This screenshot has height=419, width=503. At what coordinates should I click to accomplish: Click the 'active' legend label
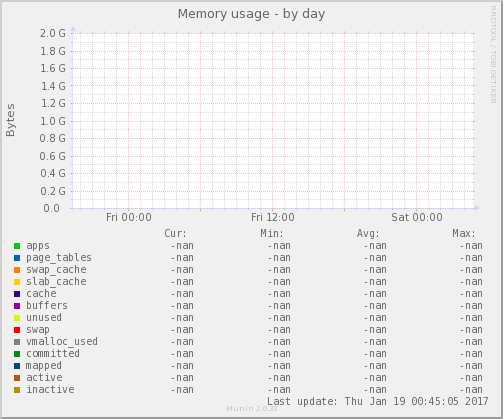pyautogui.click(x=44, y=378)
